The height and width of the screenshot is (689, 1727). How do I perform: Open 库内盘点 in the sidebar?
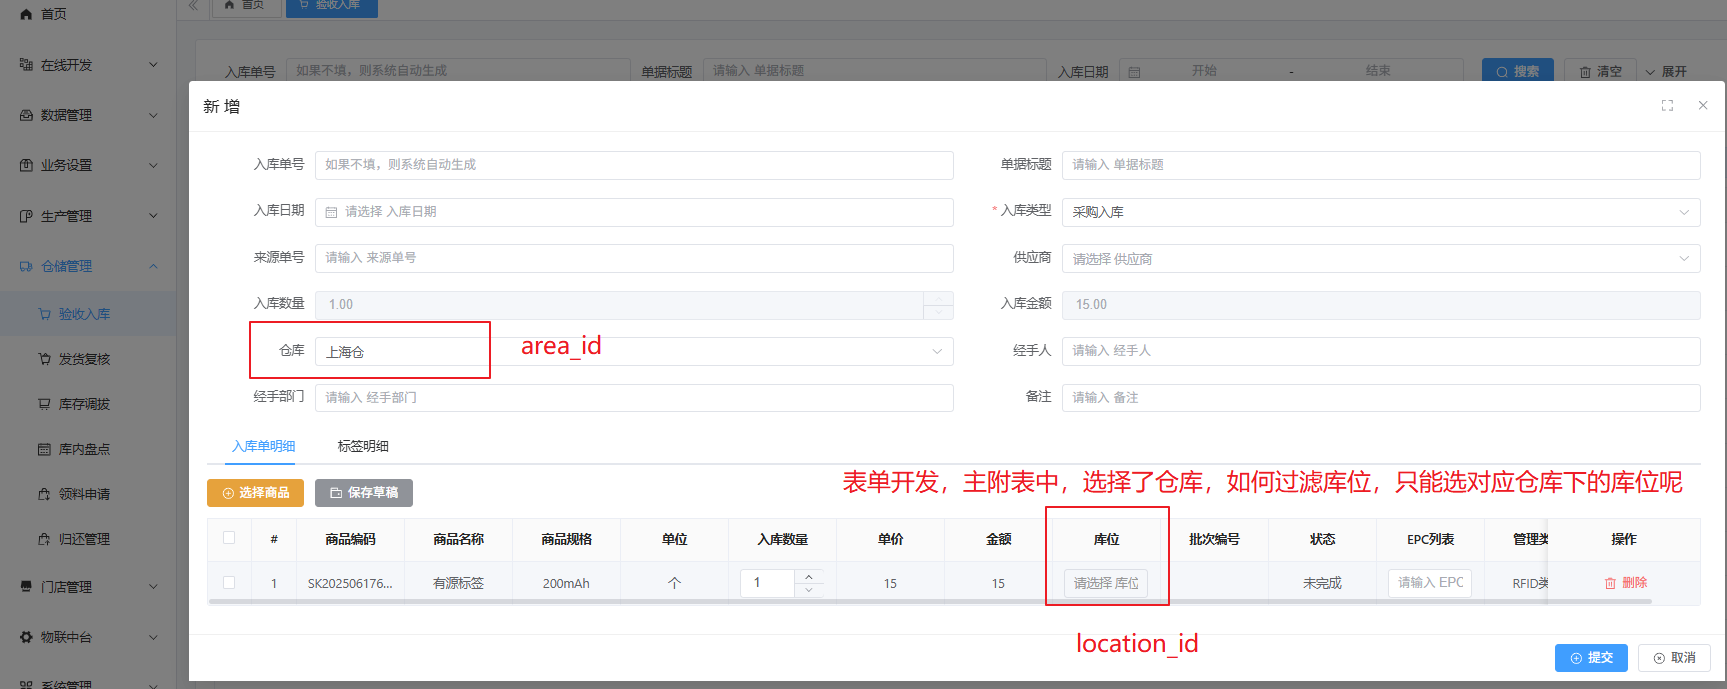pos(84,449)
